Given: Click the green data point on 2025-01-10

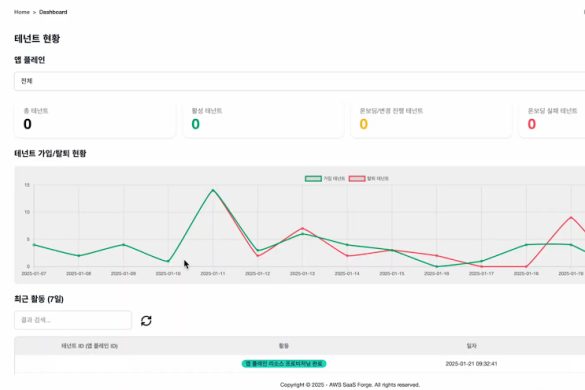Looking at the screenshot, I should pyautogui.click(x=168, y=261).
